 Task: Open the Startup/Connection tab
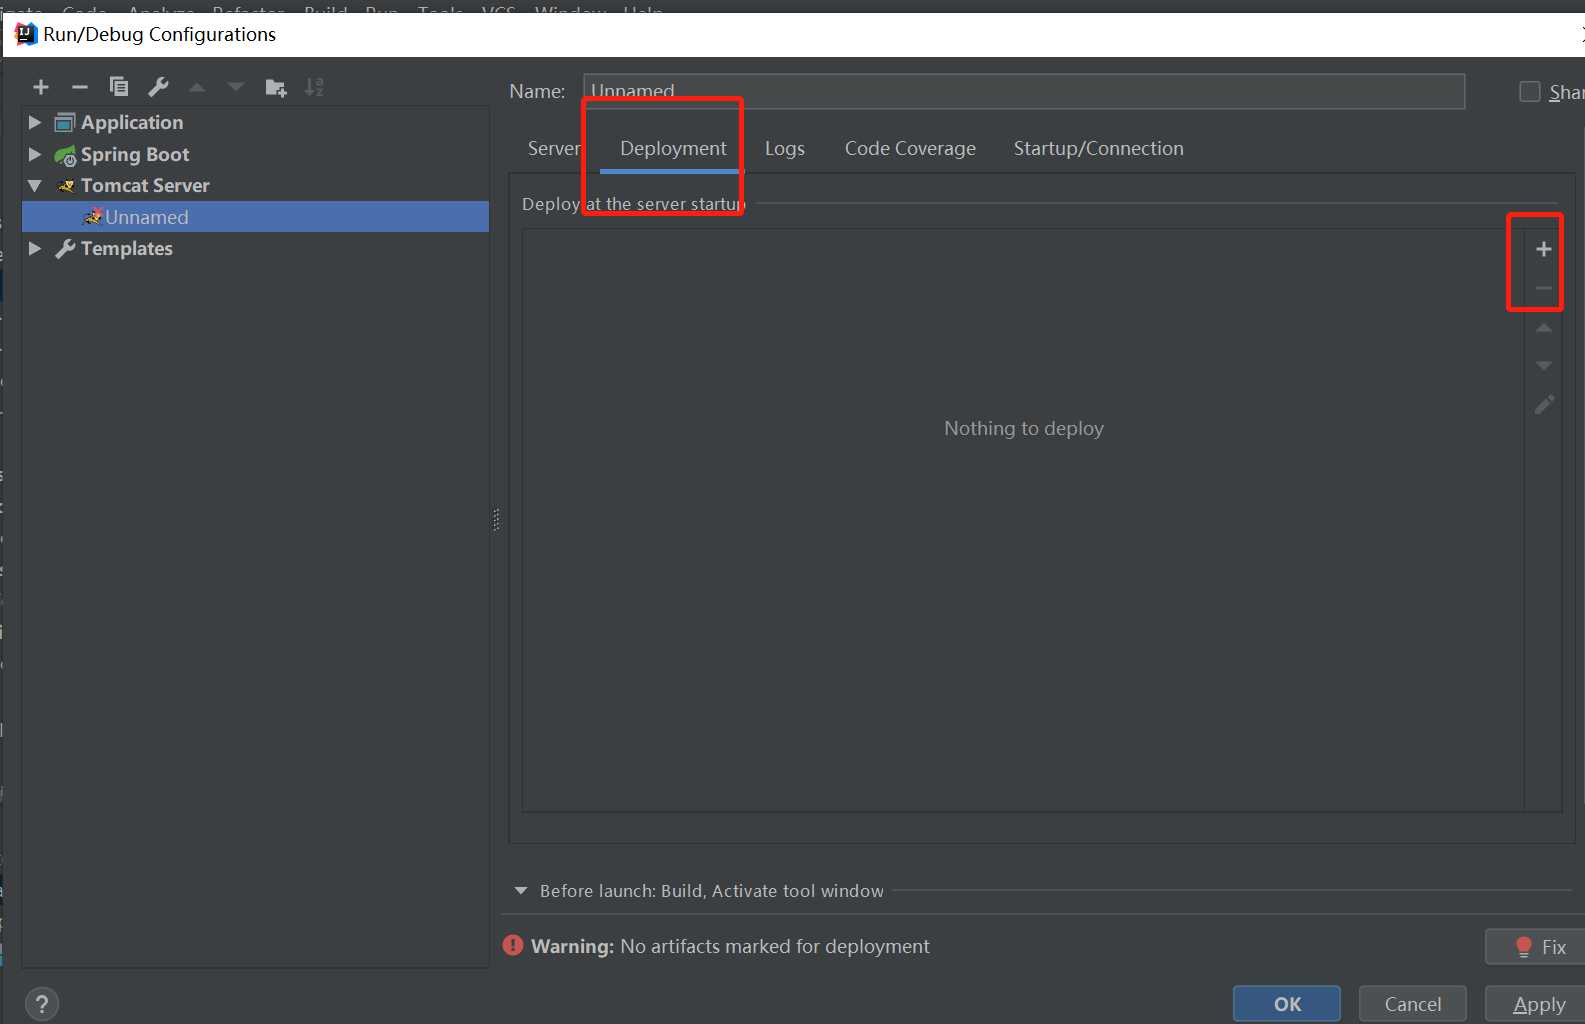pyautogui.click(x=1098, y=148)
